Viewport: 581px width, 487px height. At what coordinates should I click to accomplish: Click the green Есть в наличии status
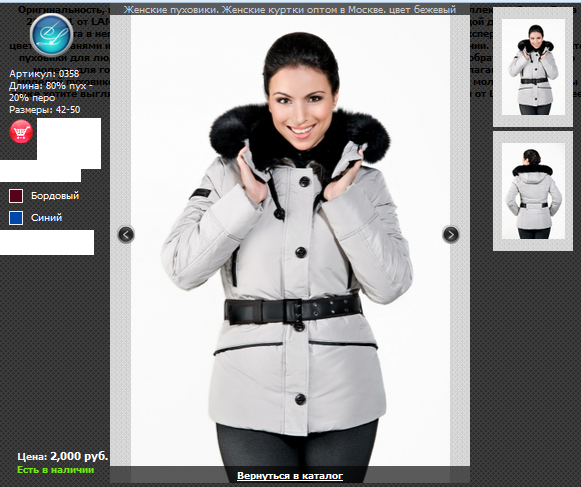56,470
